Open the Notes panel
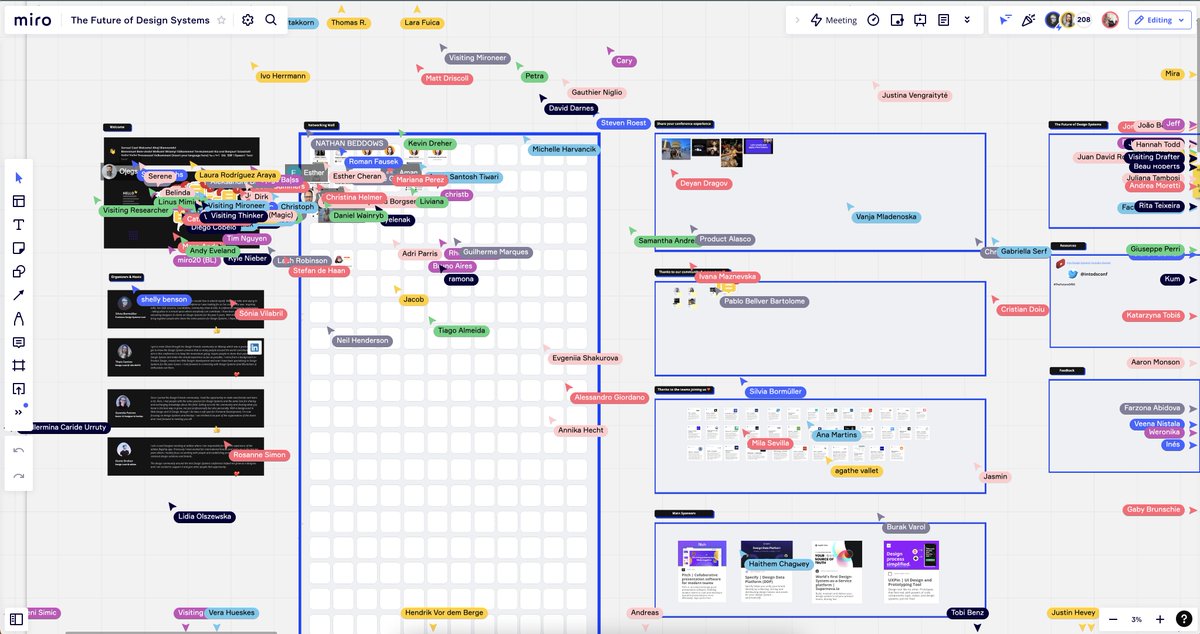The image size is (1200, 634). [943, 20]
